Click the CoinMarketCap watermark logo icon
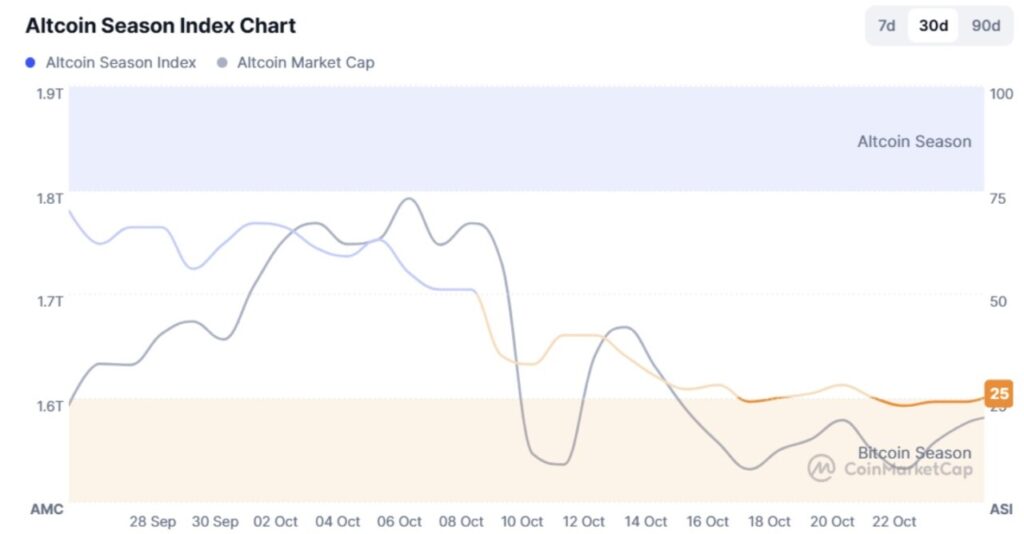The height and width of the screenshot is (534, 1024). tap(822, 467)
